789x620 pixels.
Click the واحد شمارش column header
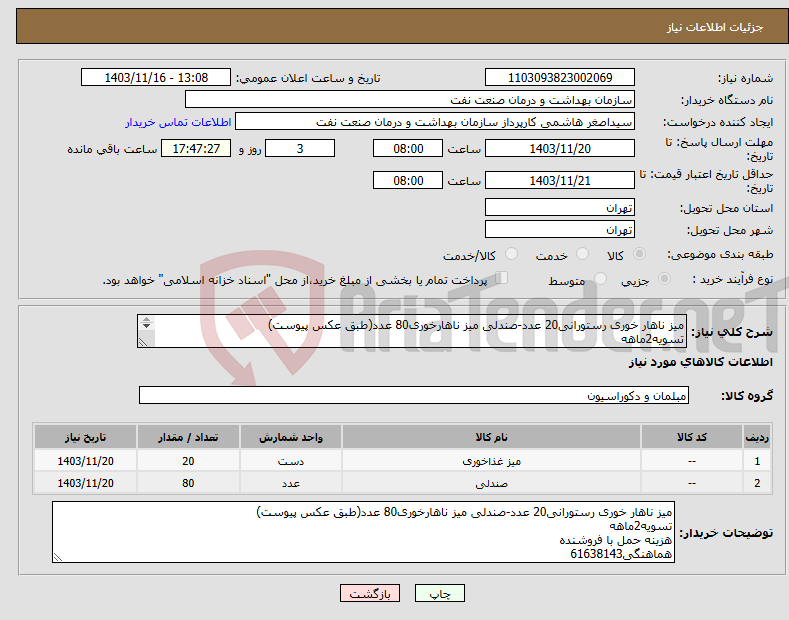(x=291, y=437)
